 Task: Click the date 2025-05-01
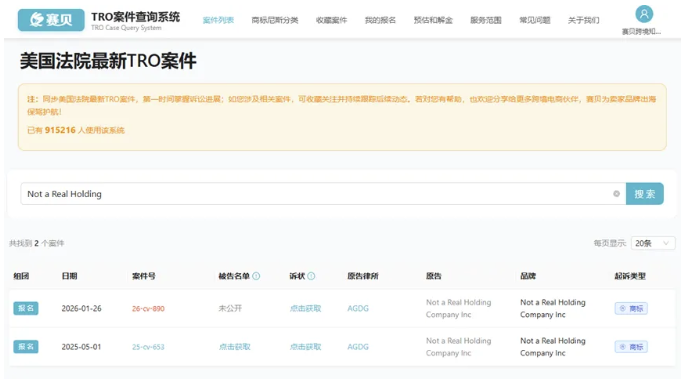[81, 347]
